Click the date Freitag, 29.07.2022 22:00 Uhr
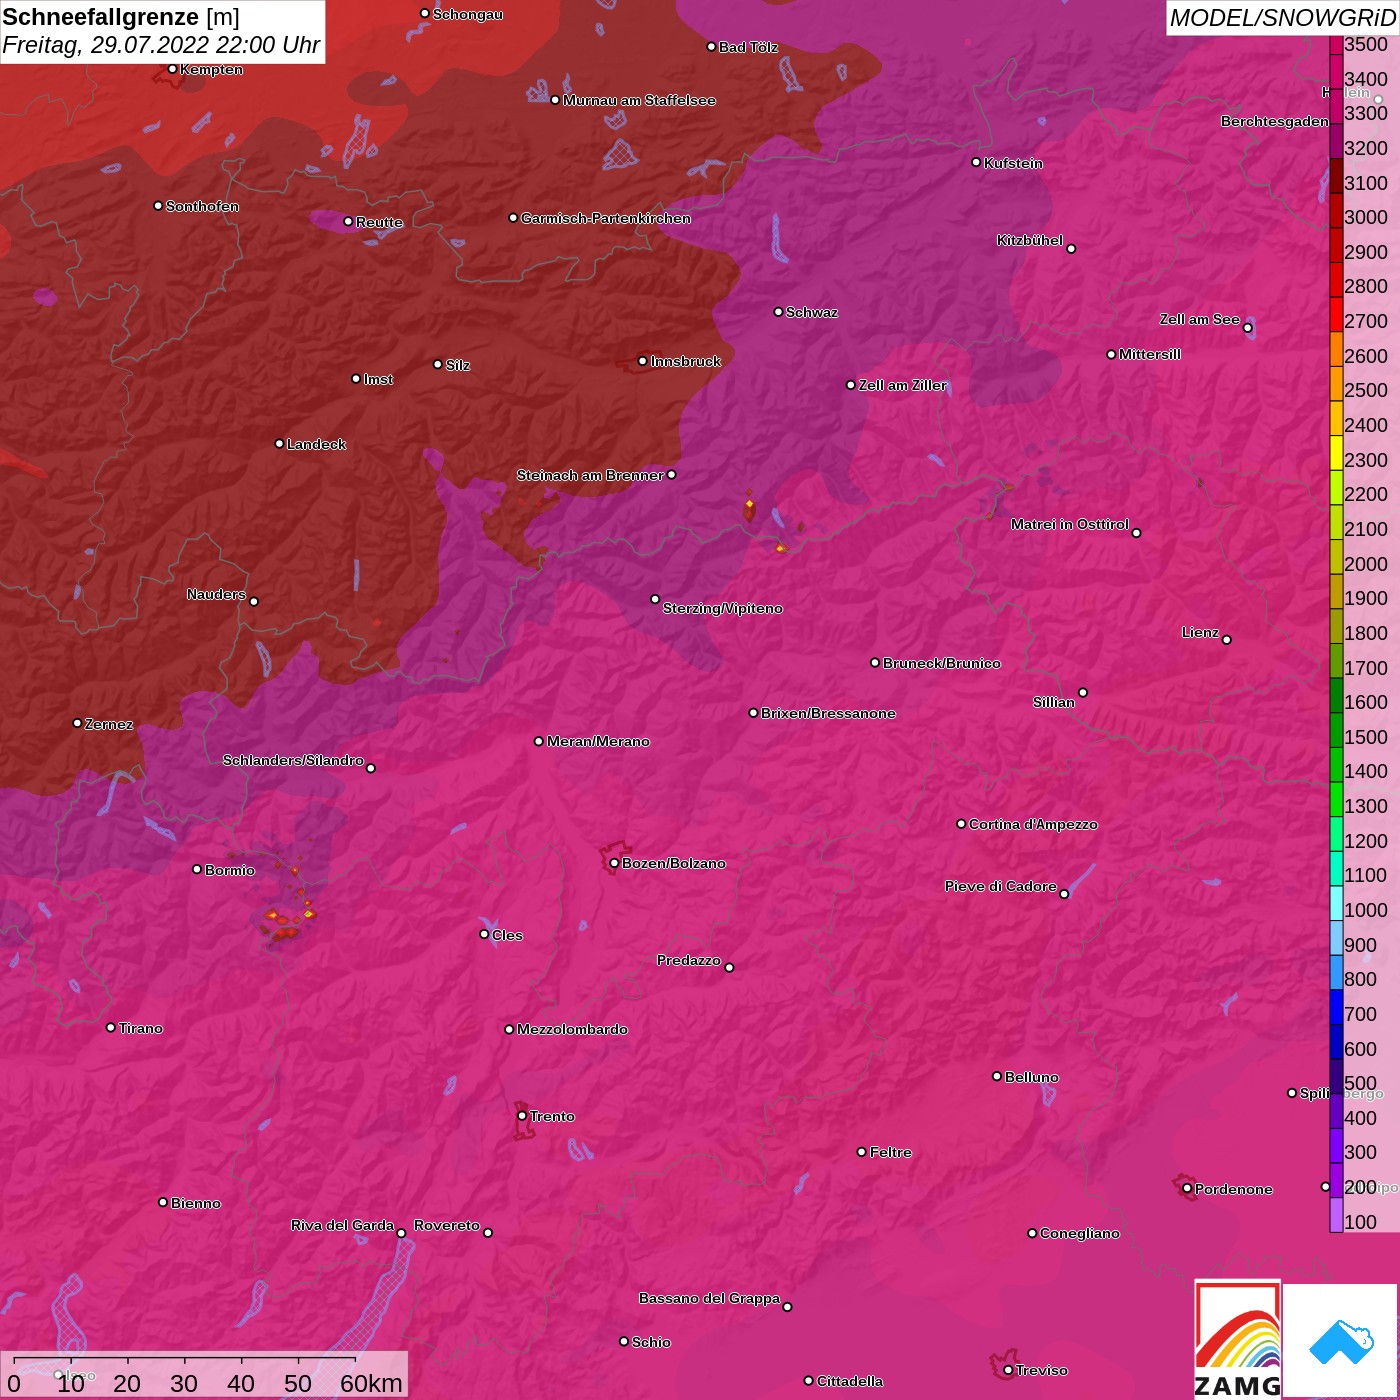This screenshot has width=1400, height=1400. (161, 45)
